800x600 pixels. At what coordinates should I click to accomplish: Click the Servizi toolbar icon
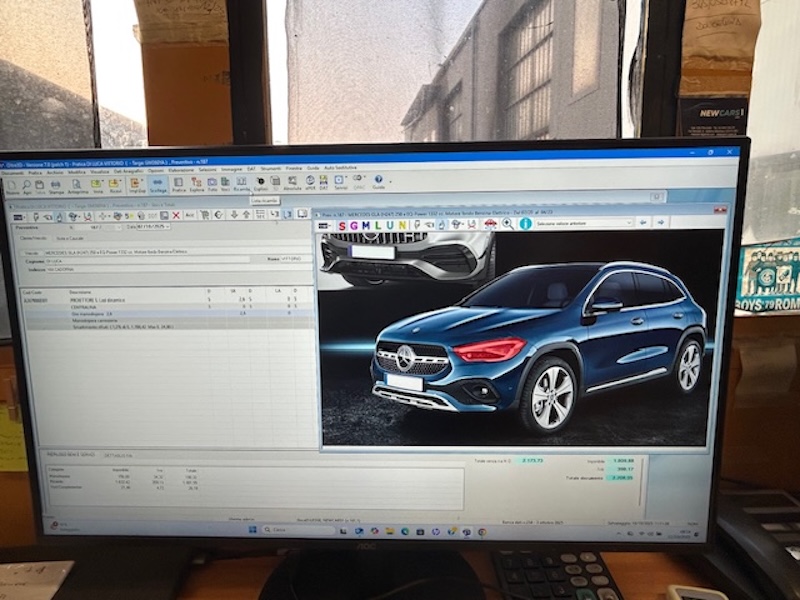coord(340,183)
